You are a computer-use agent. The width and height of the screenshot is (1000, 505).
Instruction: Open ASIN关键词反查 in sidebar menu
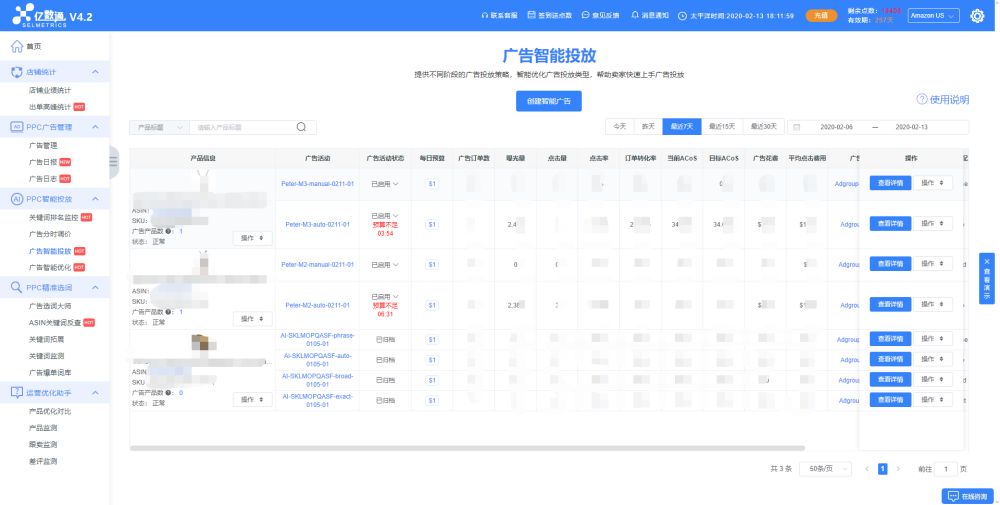[x=55, y=323]
